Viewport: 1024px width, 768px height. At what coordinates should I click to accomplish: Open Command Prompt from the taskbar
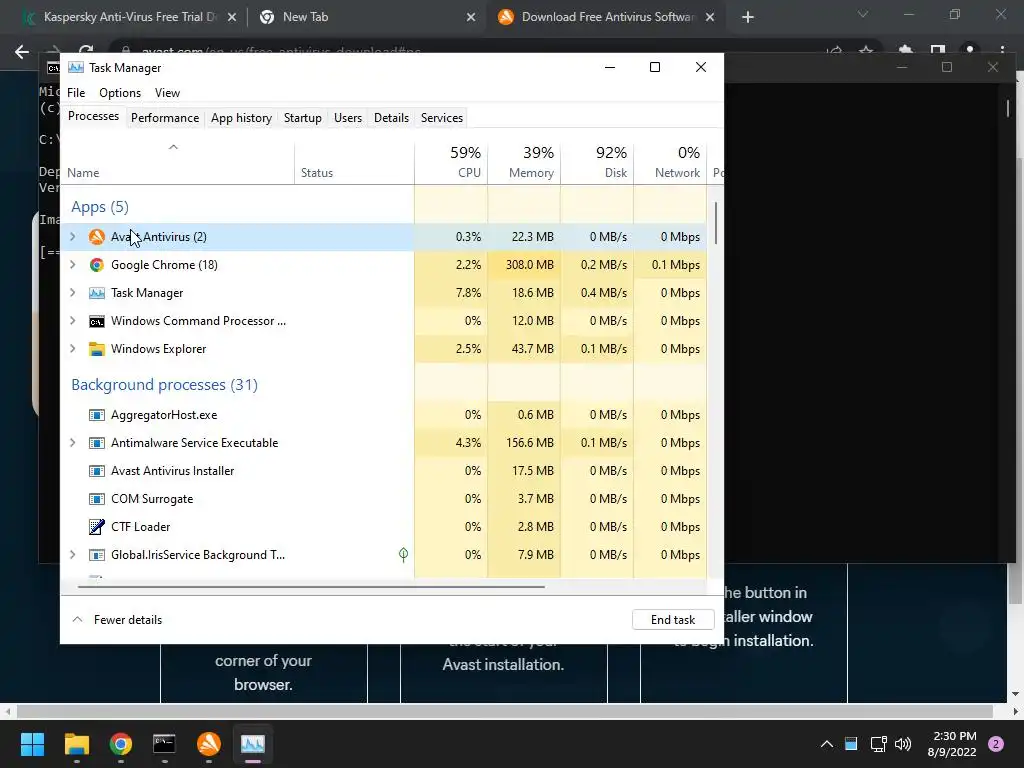click(x=165, y=744)
